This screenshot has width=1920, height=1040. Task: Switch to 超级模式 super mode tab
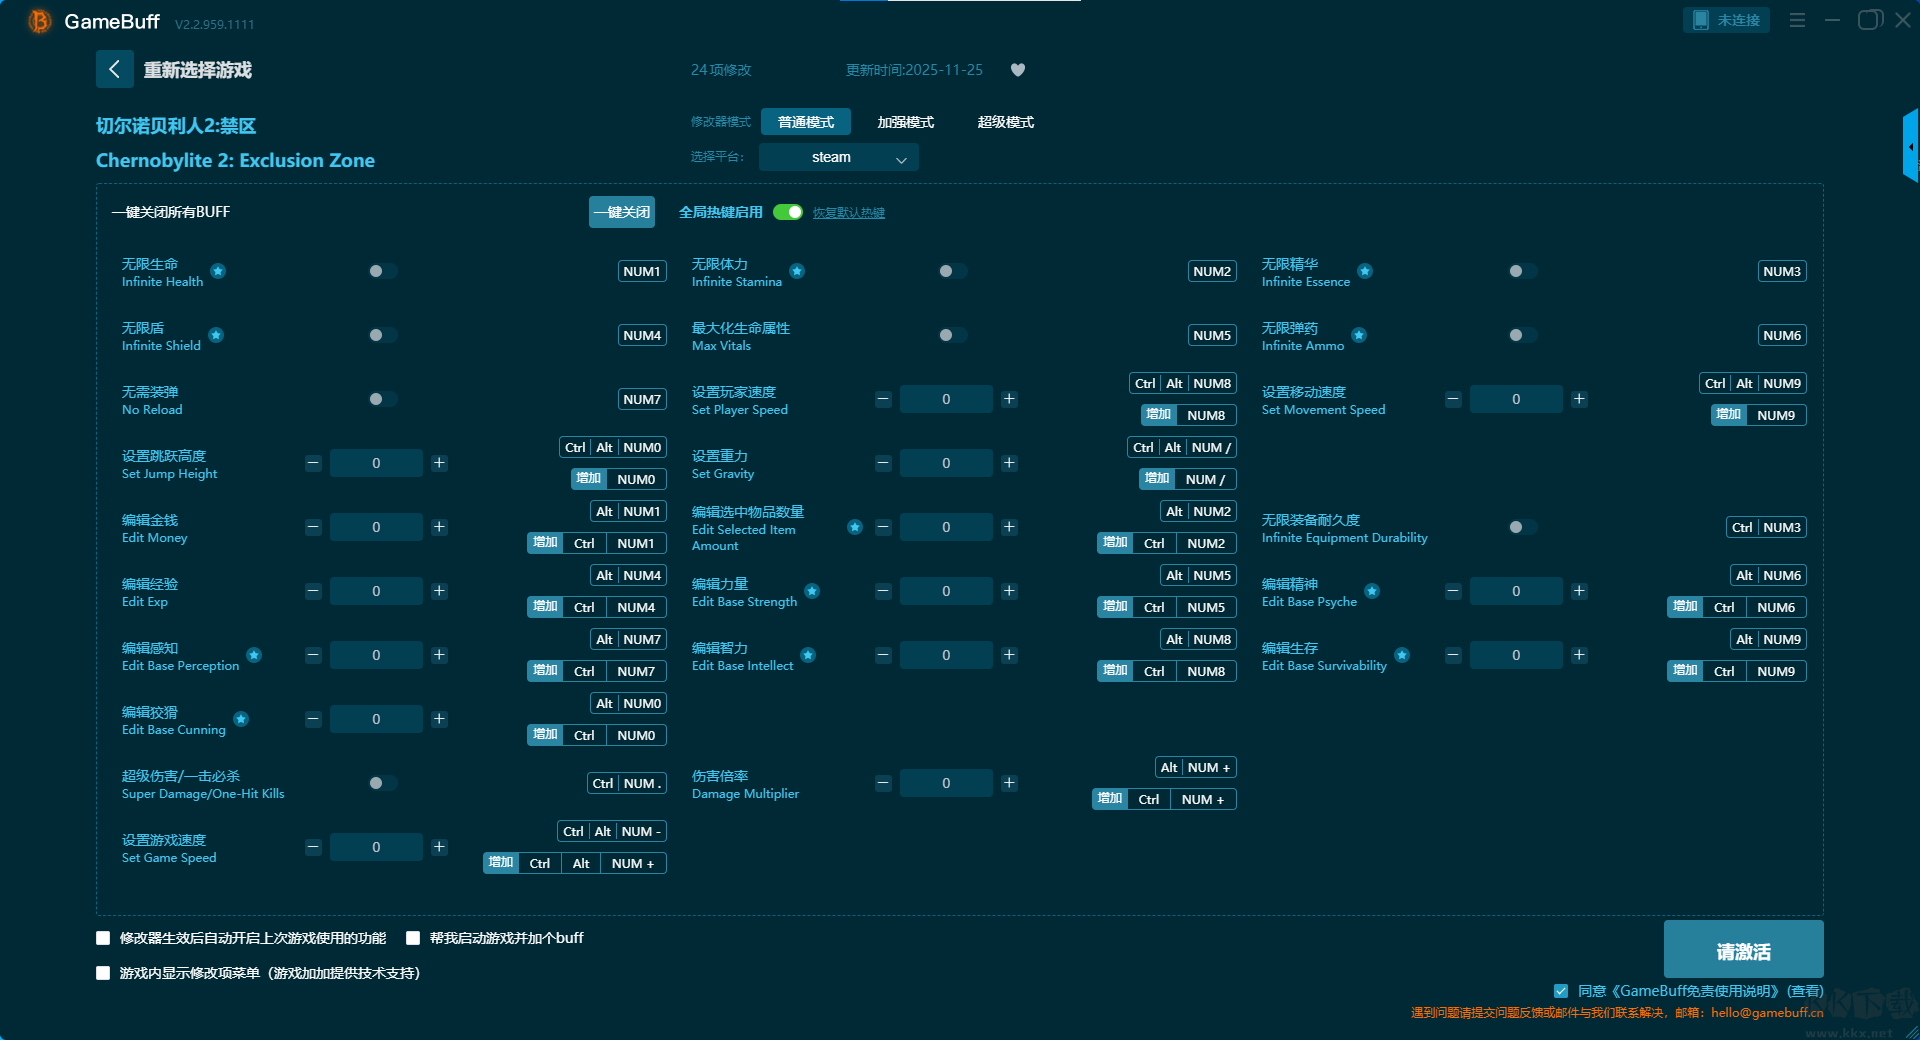(x=1005, y=122)
